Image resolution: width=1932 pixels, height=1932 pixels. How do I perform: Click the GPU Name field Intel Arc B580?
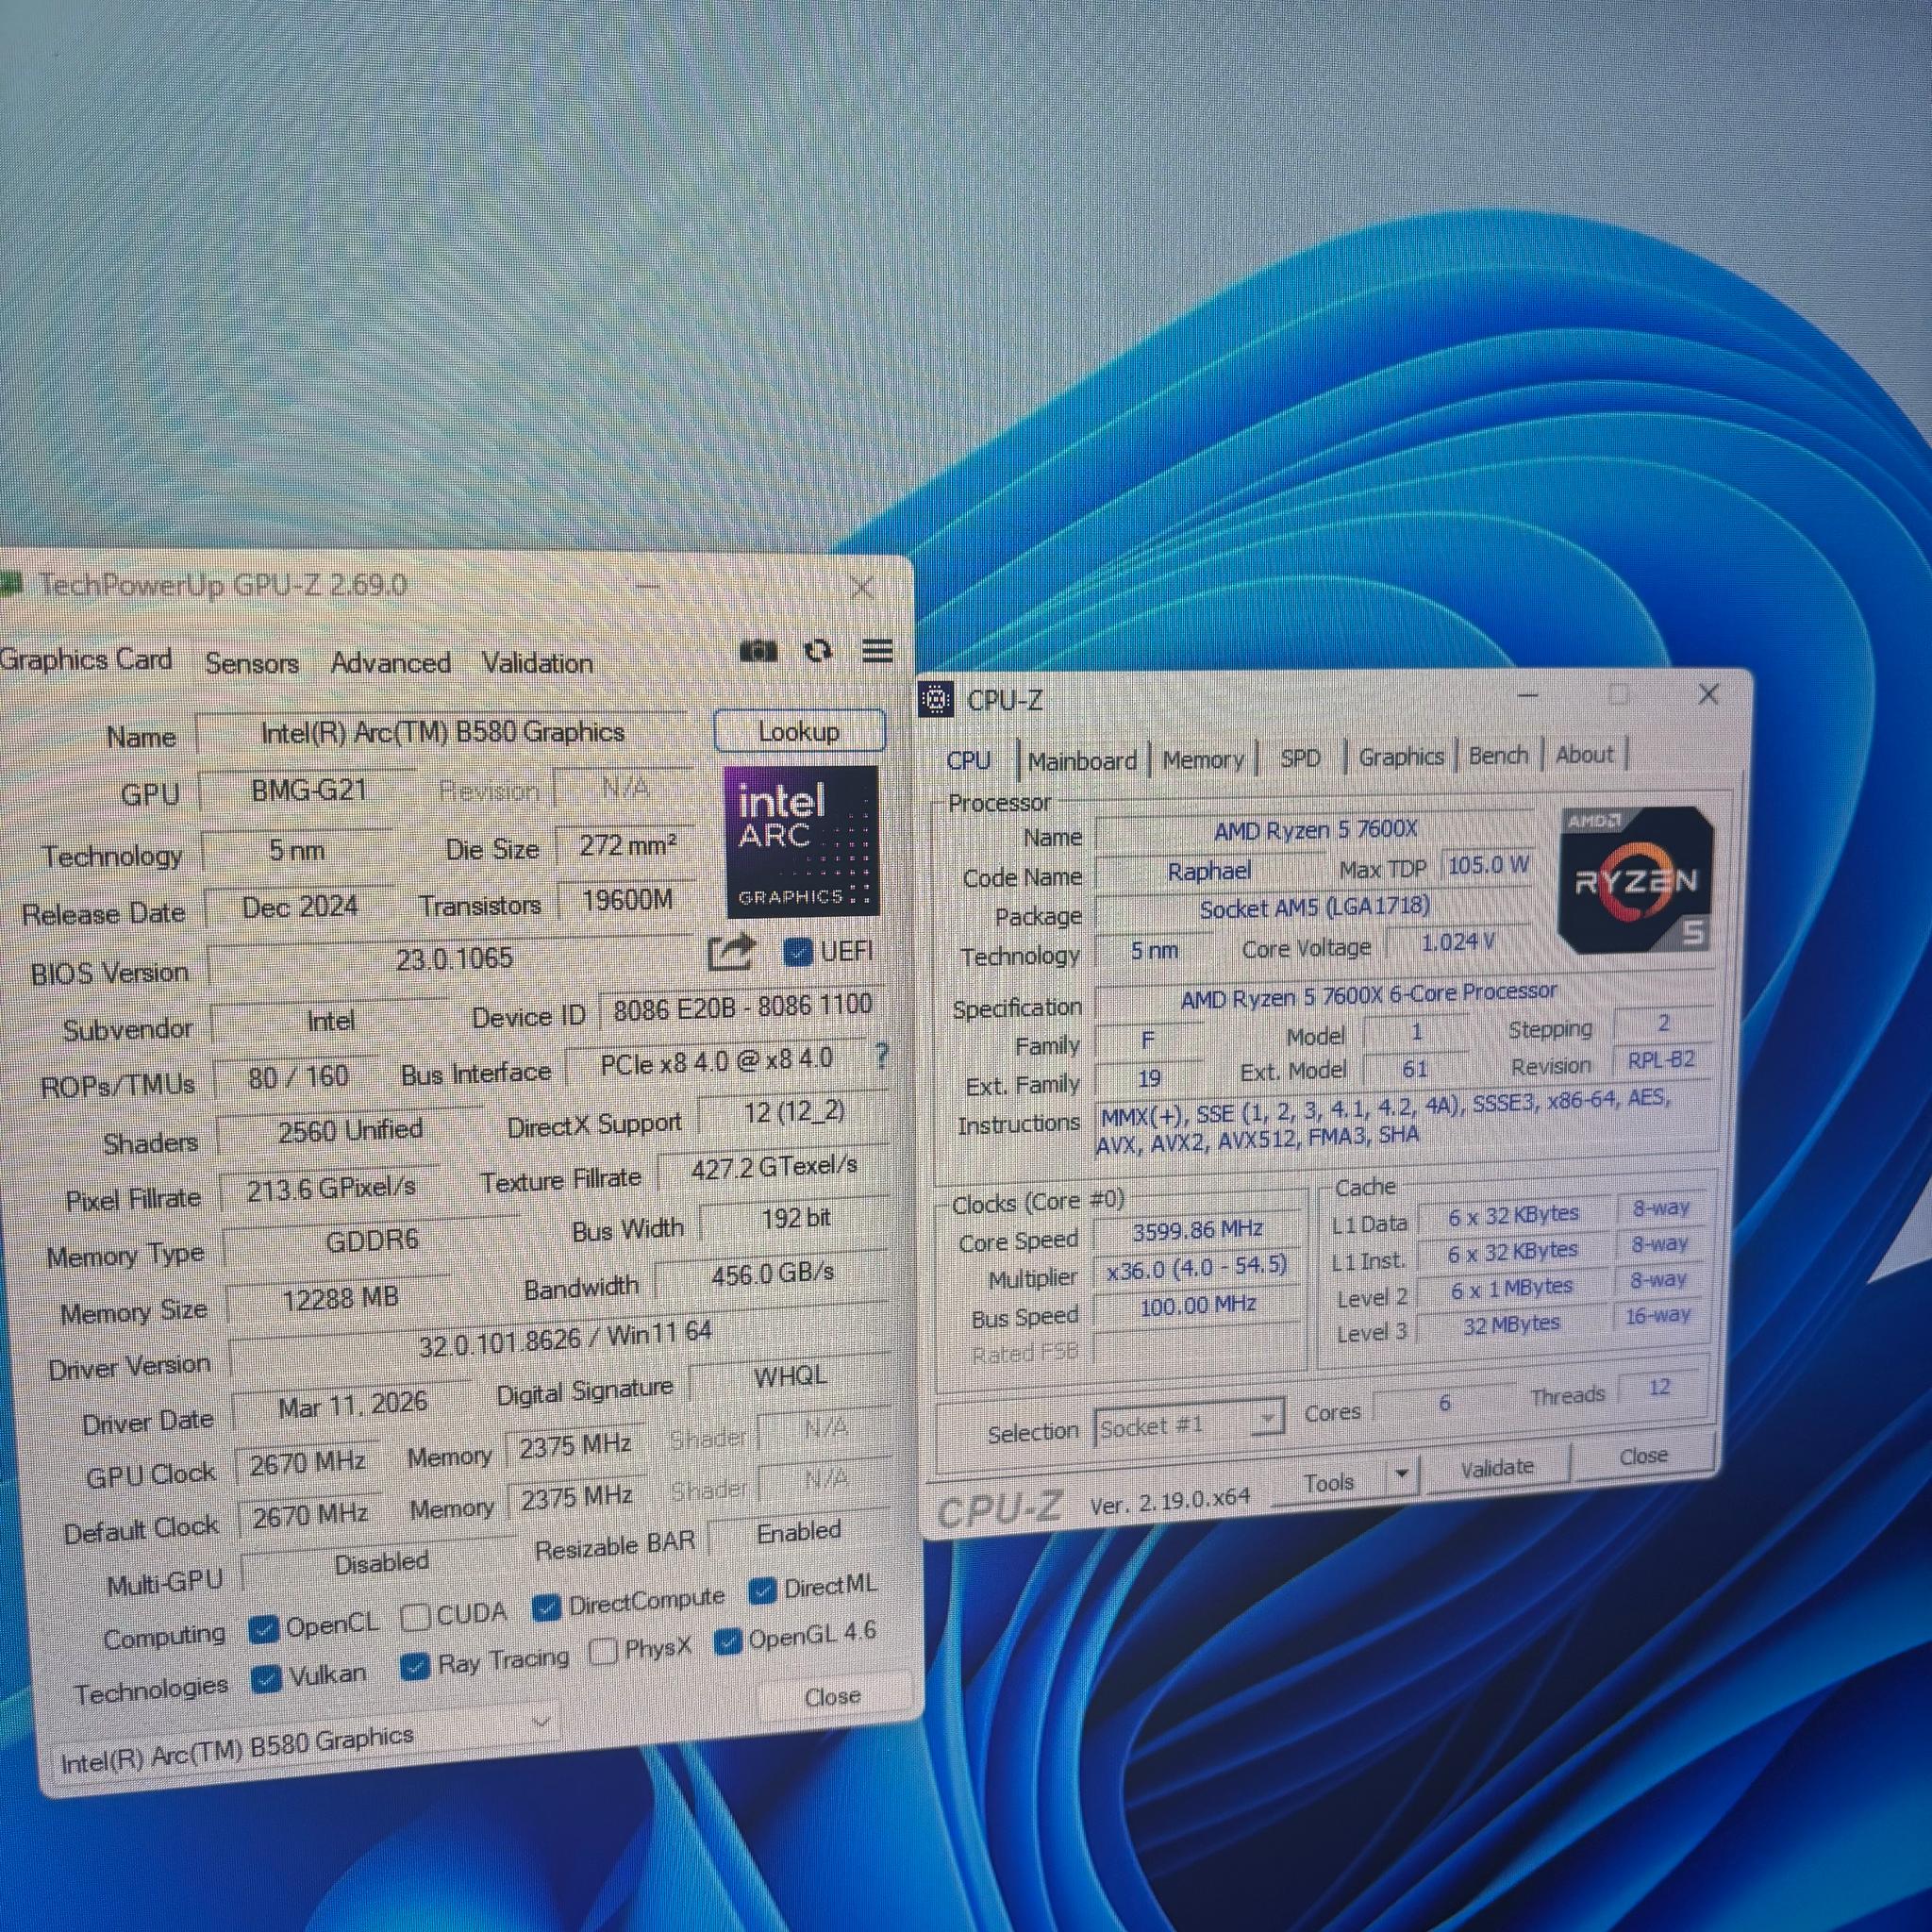(x=443, y=732)
